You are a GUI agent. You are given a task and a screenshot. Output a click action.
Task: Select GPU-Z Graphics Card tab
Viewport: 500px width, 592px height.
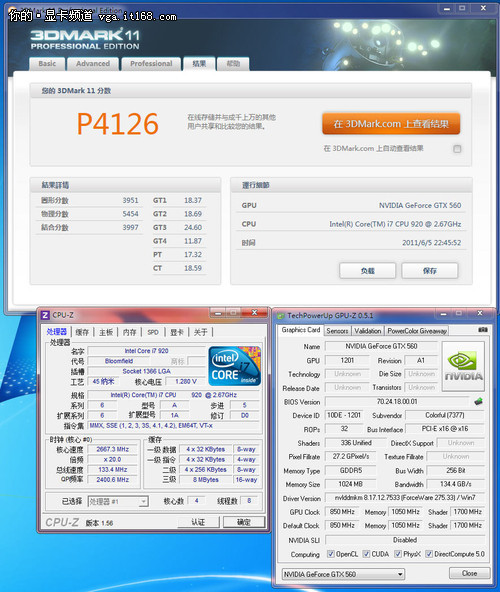[x=301, y=330]
